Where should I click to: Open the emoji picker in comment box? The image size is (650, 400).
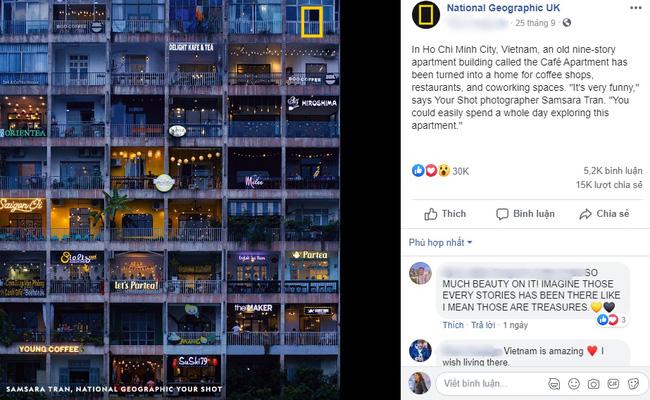click(574, 384)
